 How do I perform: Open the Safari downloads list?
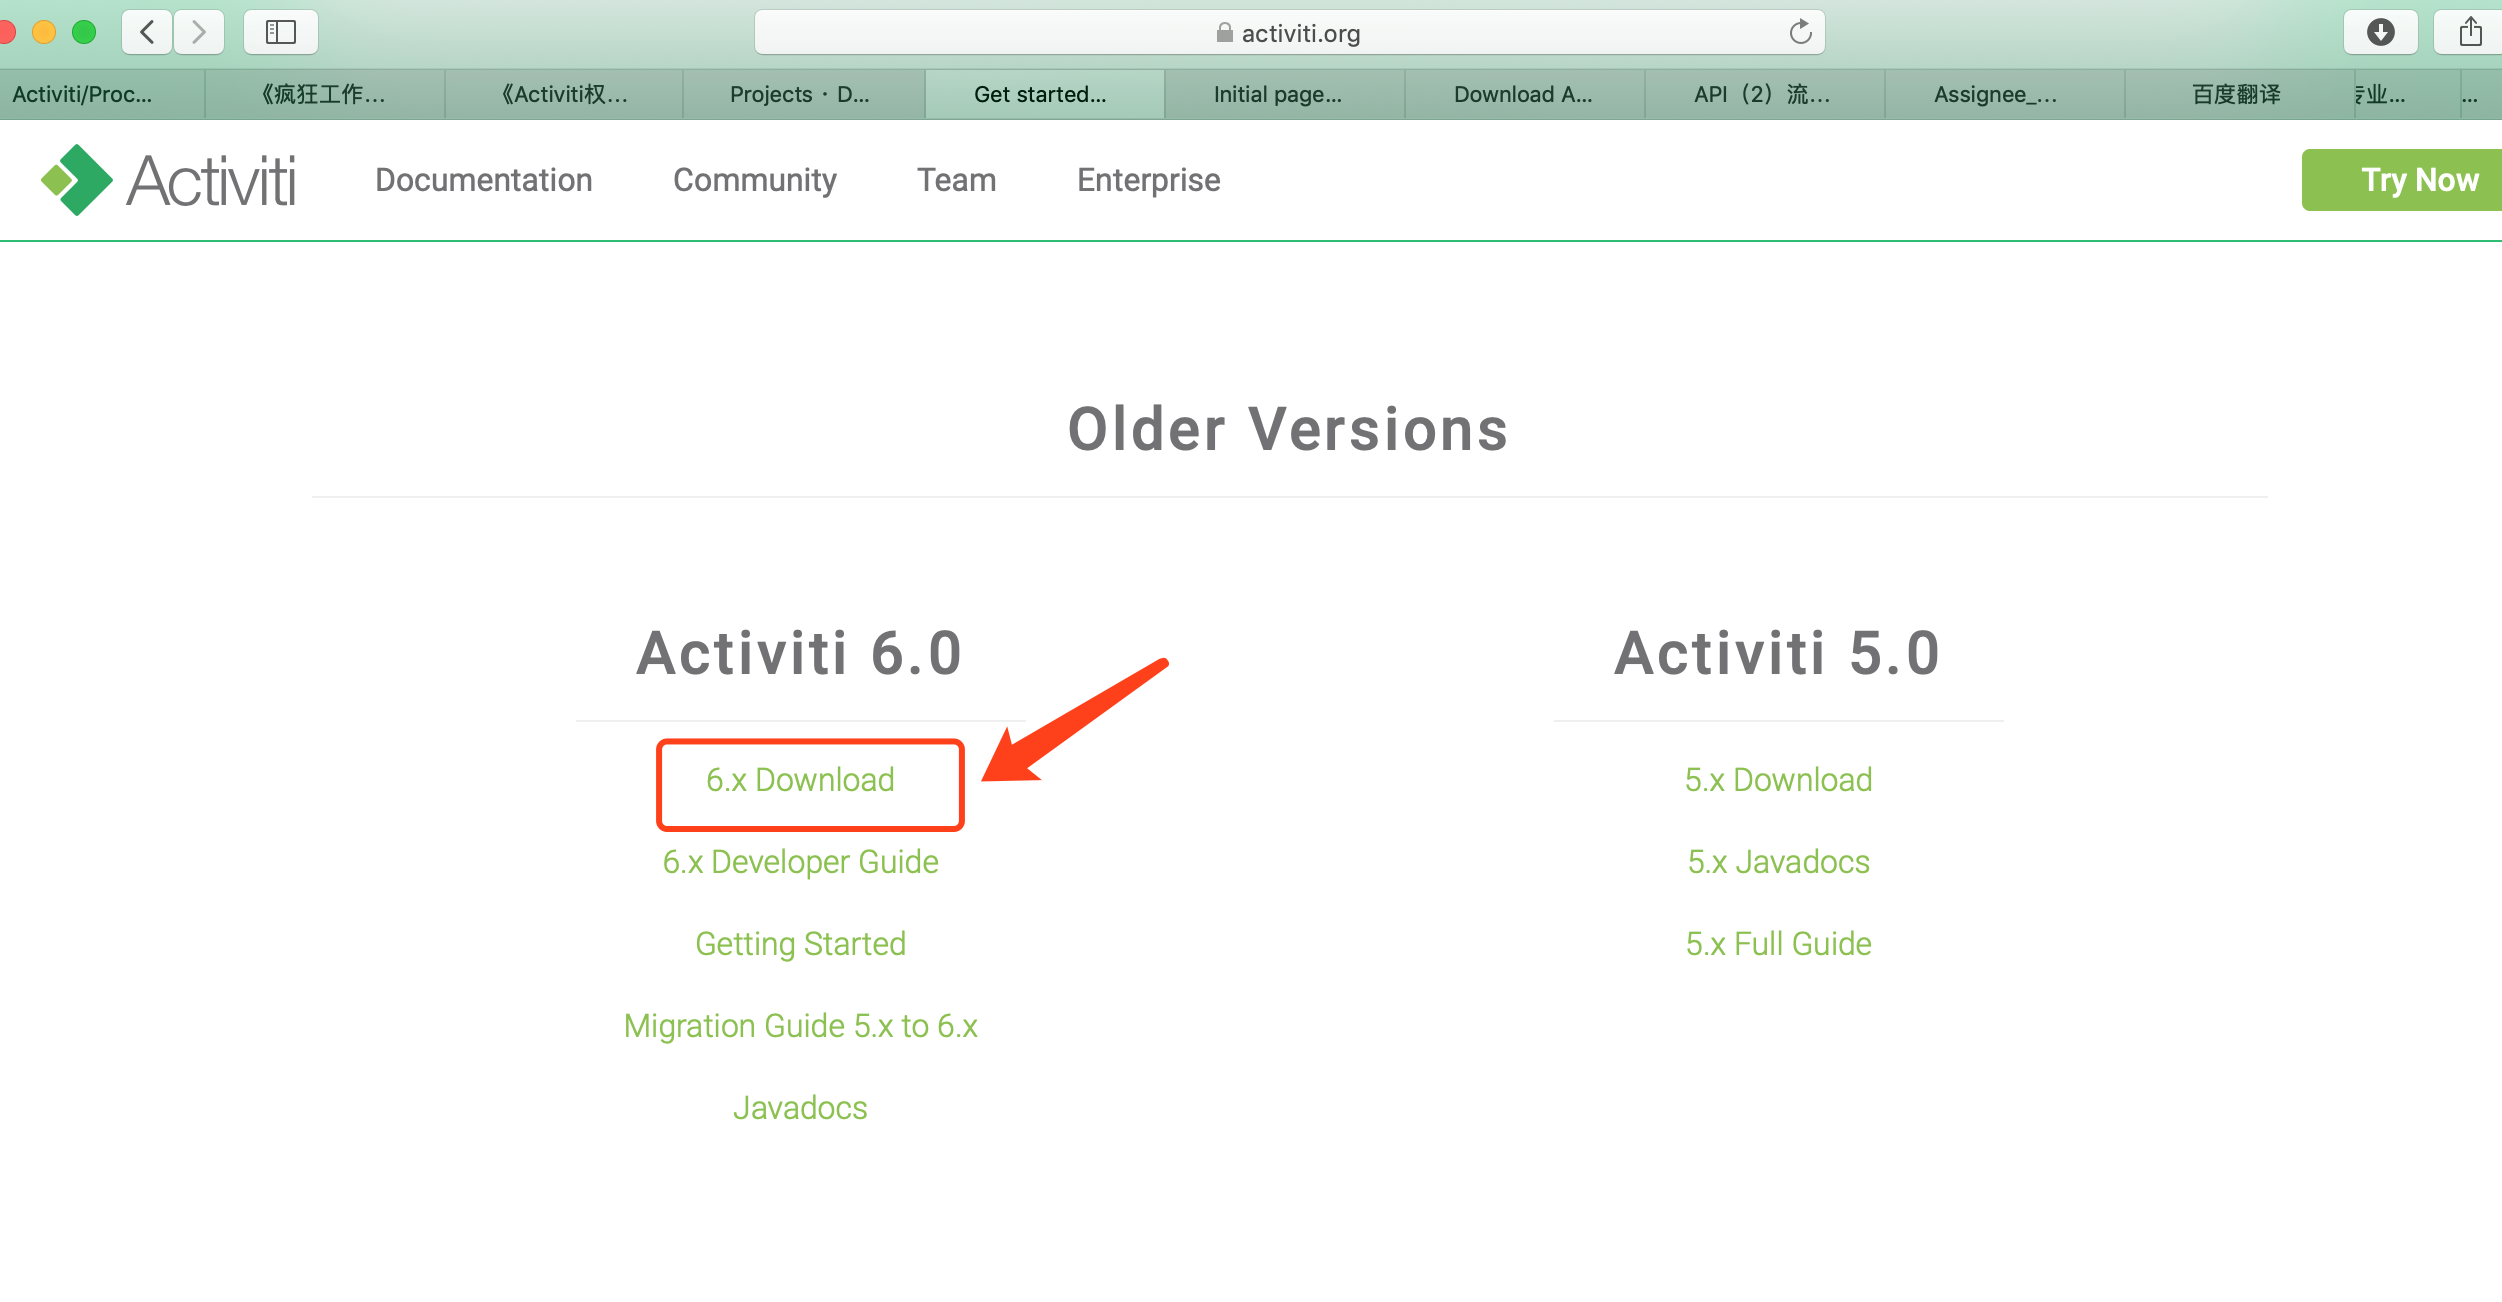point(2381,31)
